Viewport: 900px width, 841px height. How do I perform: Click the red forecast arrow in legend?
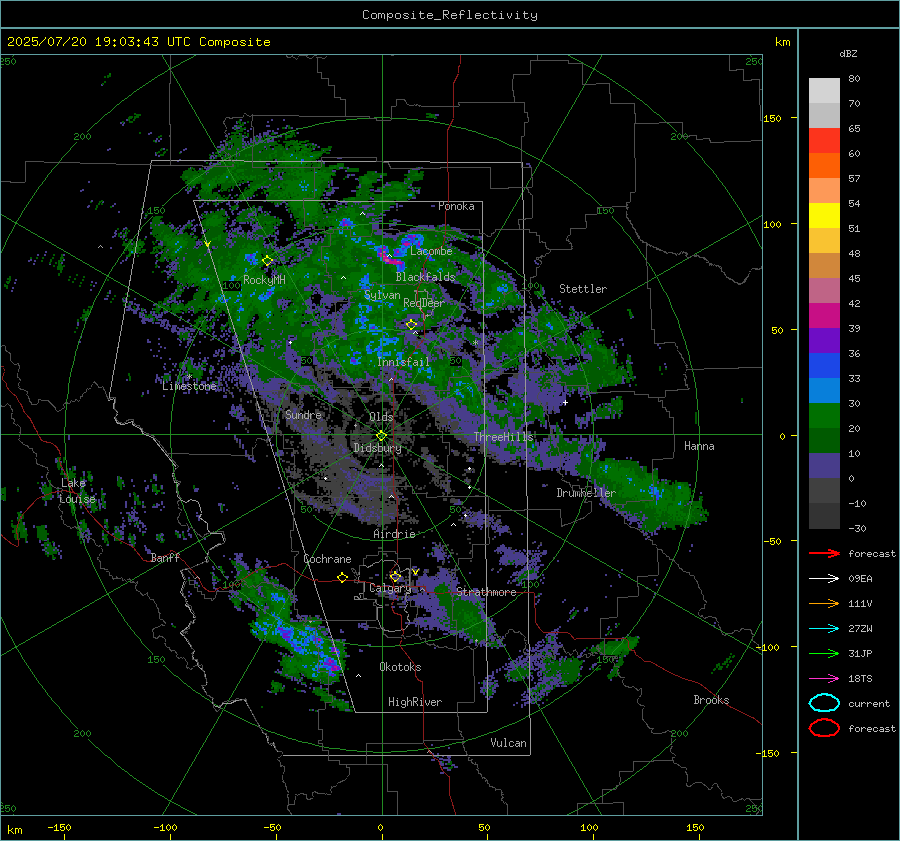824,553
